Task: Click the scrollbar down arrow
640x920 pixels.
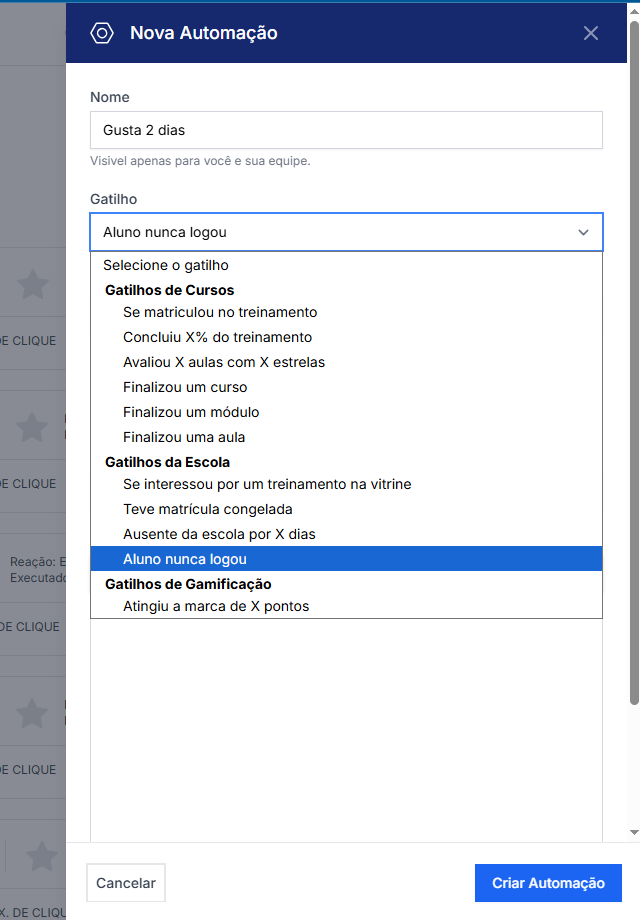Action: (634, 832)
